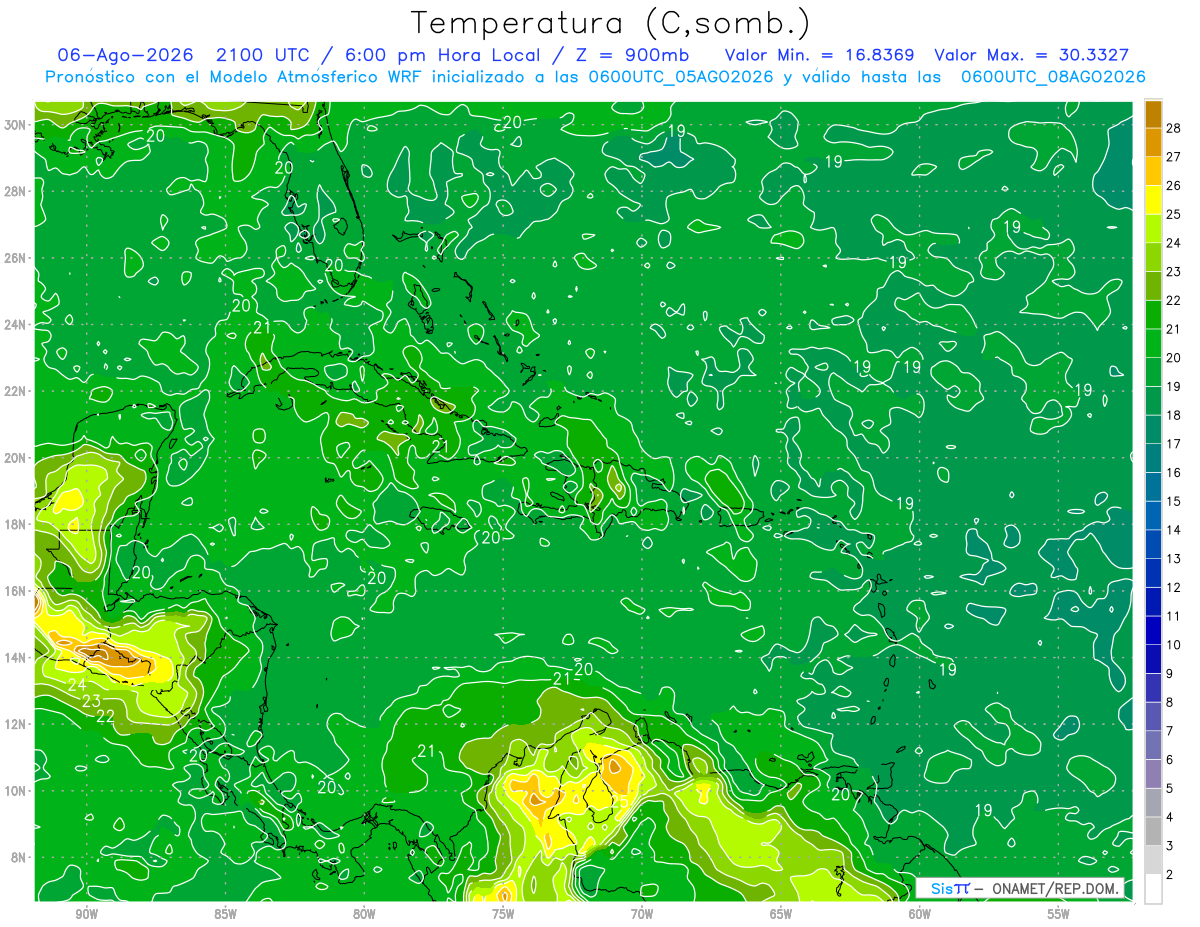Click latitude axis label "30N"

click(x=15, y=125)
